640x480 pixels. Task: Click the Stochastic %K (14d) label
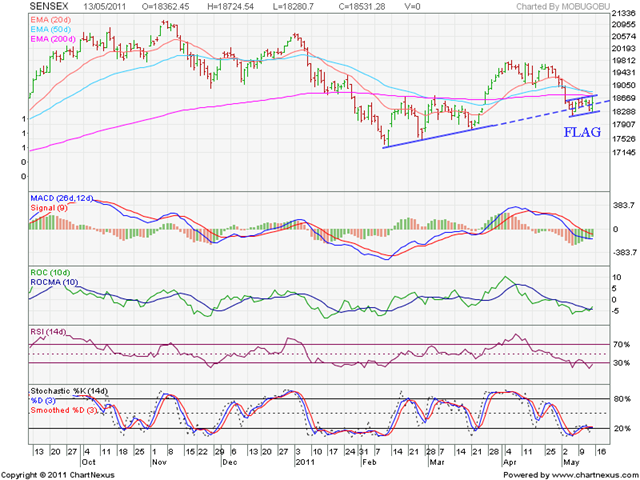(x=69, y=391)
